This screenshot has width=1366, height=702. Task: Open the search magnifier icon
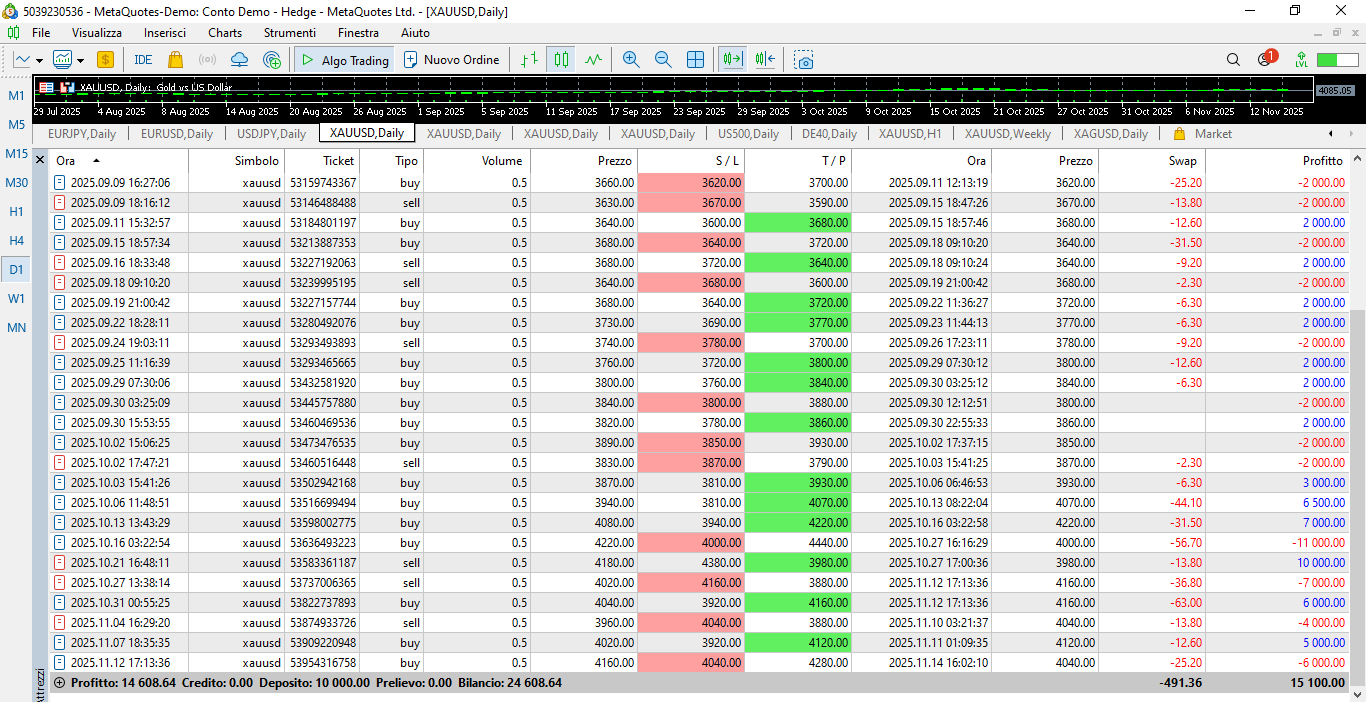pyautogui.click(x=1233, y=60)
